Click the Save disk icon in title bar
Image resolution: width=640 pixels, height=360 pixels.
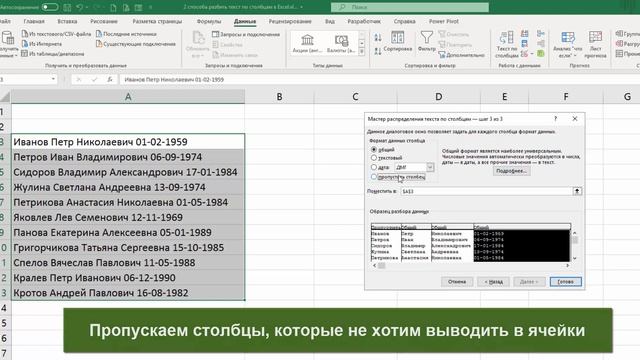(67, 7)
